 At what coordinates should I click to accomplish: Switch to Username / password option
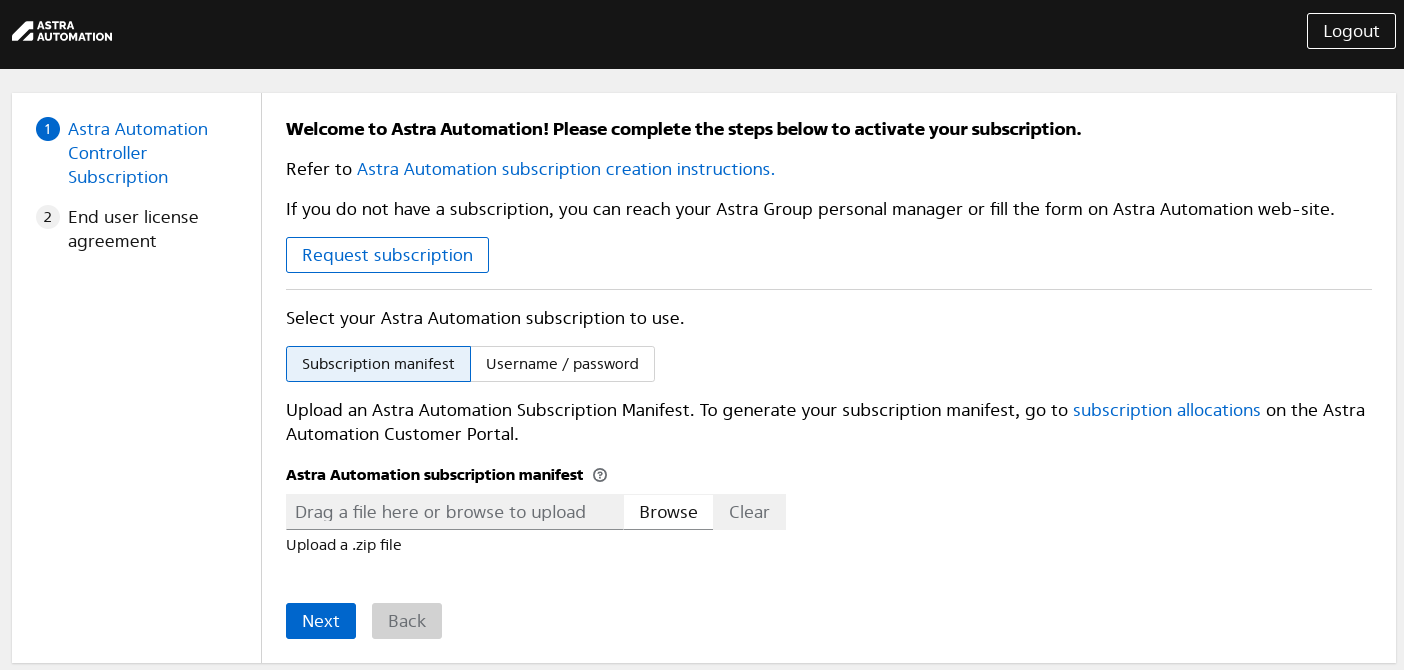[x=562, y=364]
